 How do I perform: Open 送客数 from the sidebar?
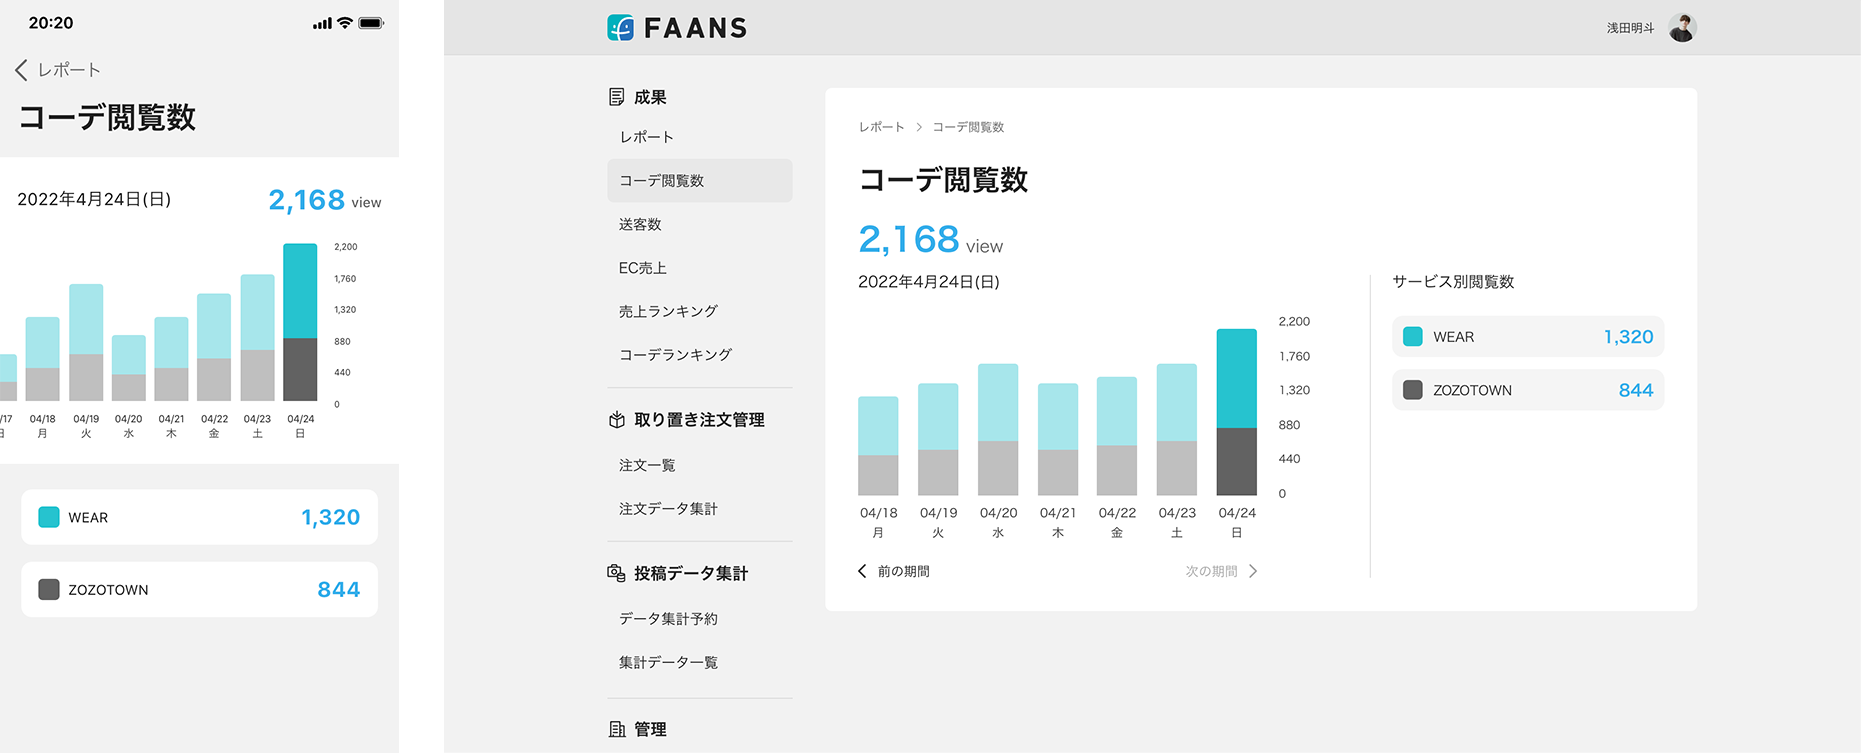[640, 224]
